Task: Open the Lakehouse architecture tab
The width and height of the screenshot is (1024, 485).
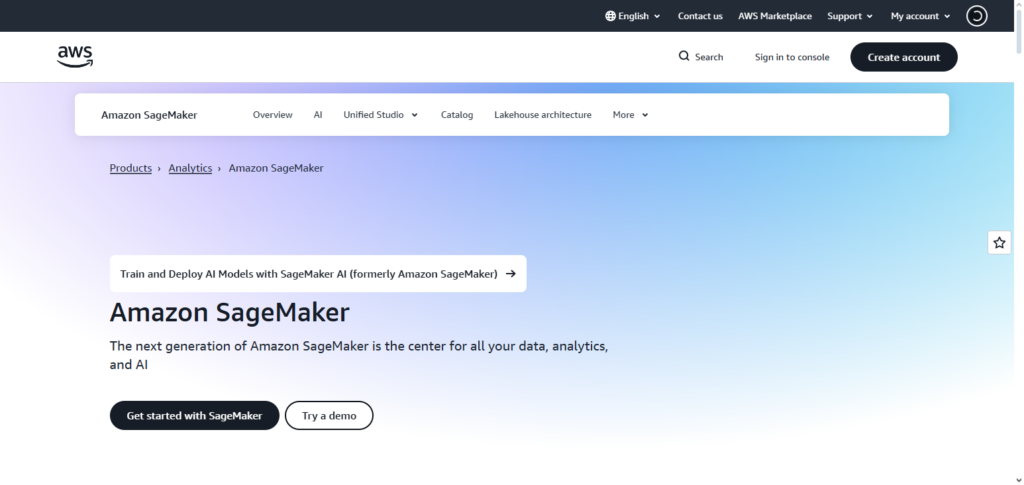Action: 543,115
